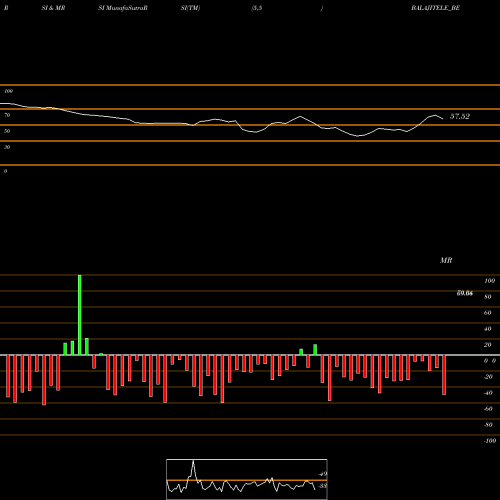Click the MR axis label 40
Image resolution: width=500 pixels, height=500 pixels.
[488, 329]
